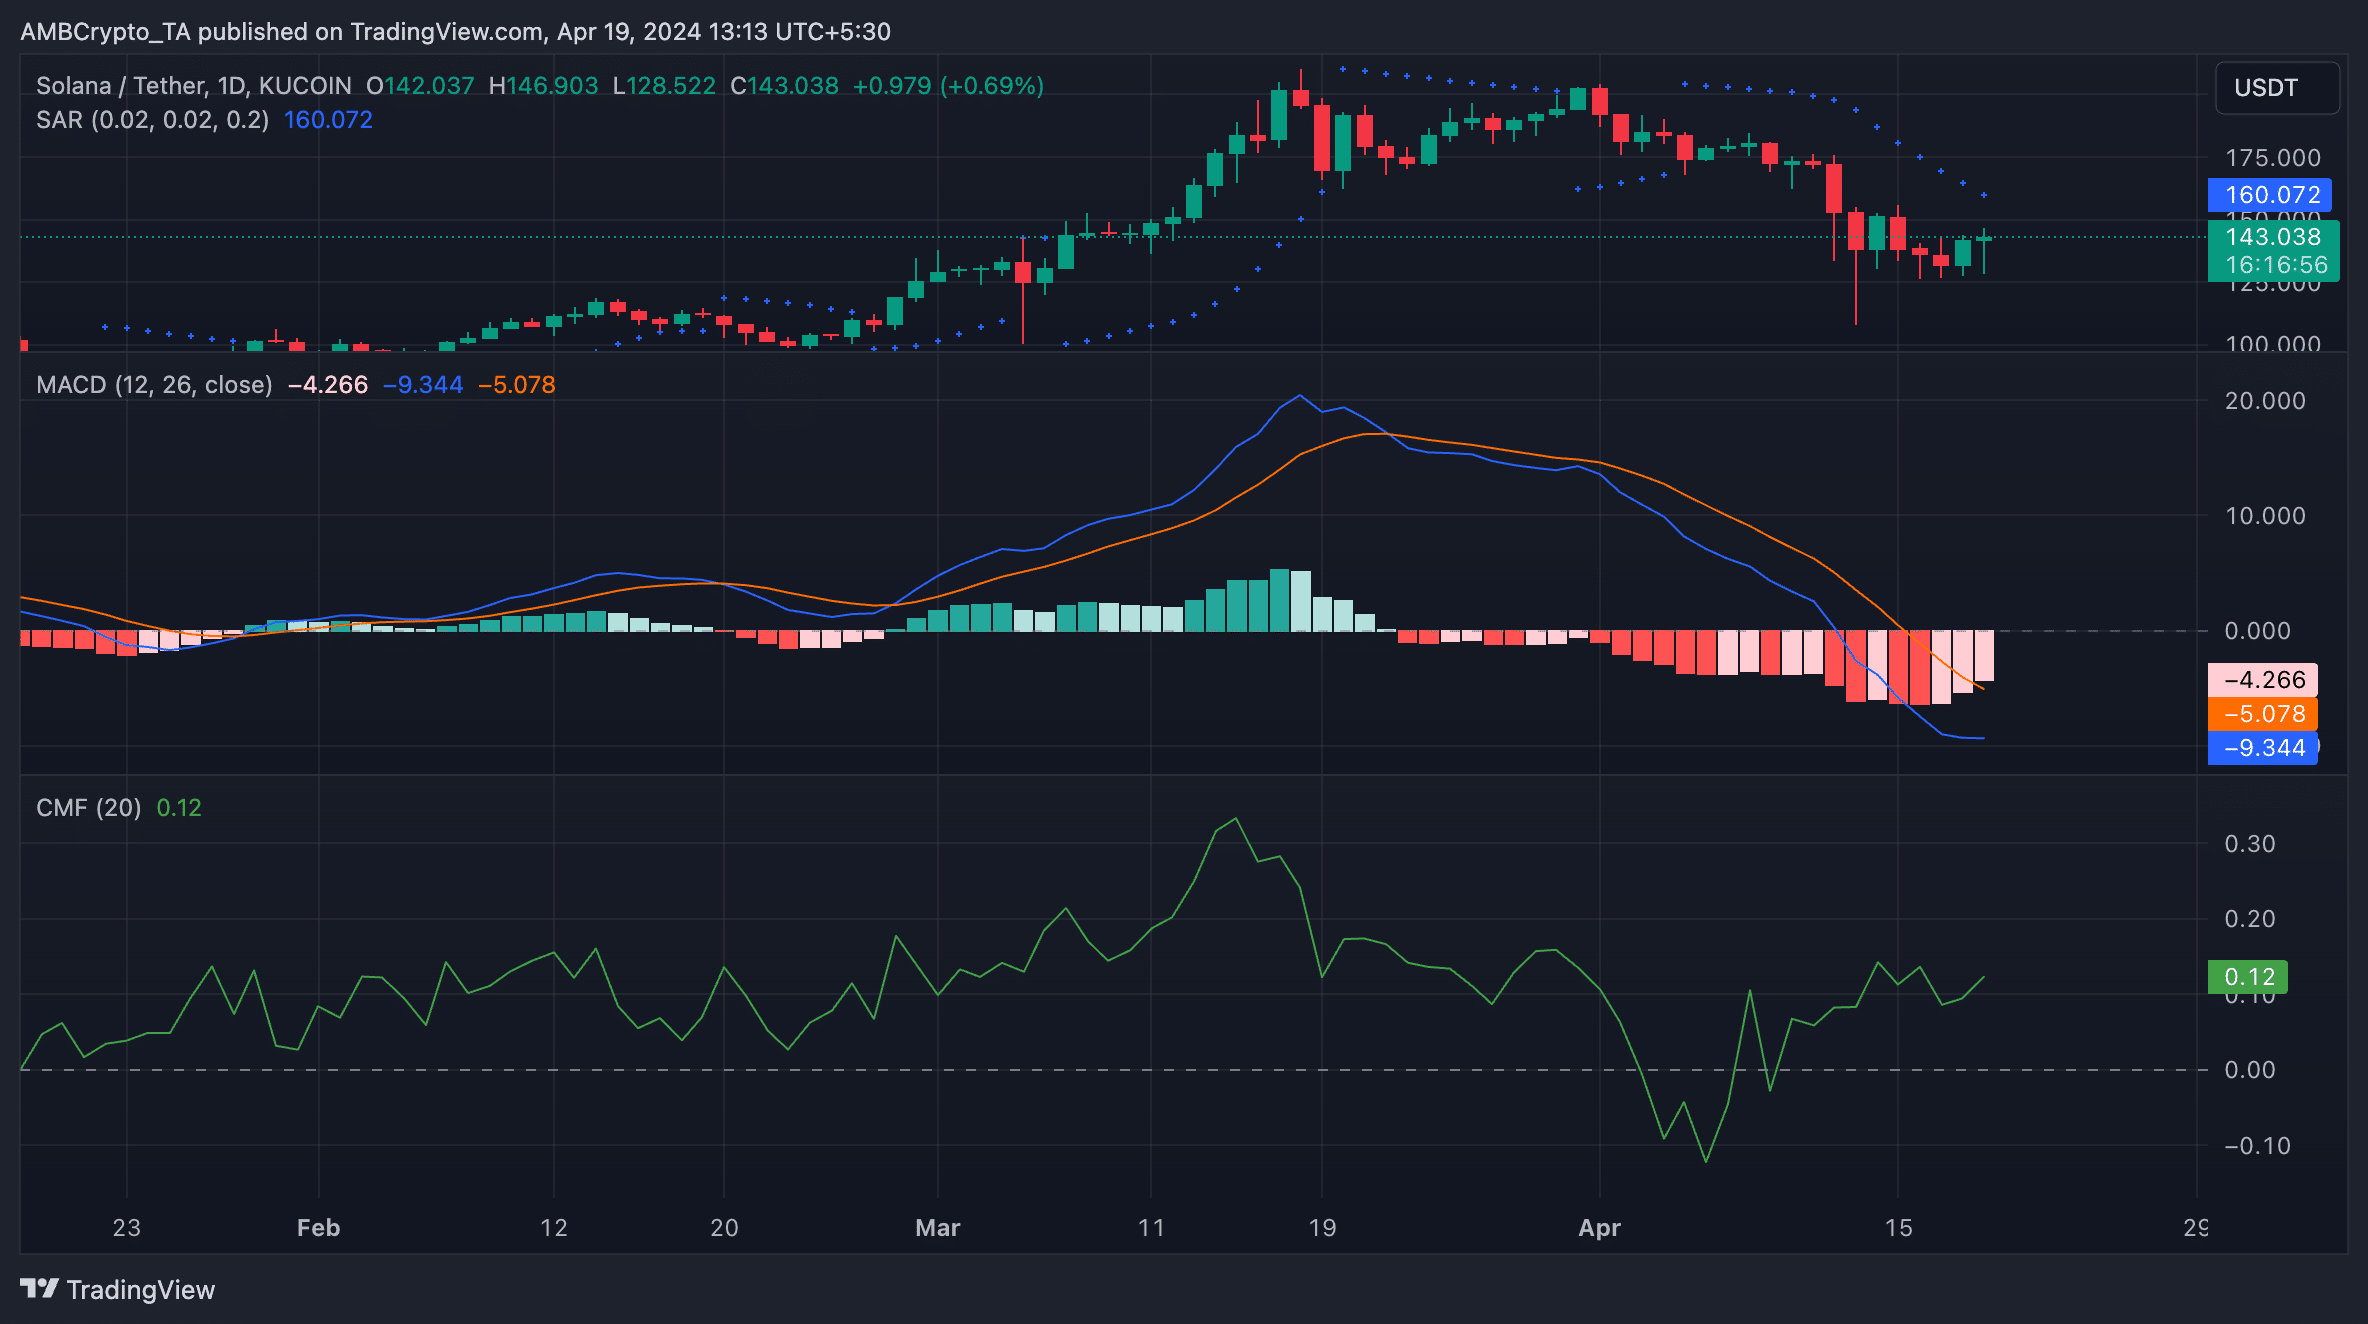Click the -4.266 histogram value tag
This screenshot has height=1324, width=2368.
tap(2263, 680)
